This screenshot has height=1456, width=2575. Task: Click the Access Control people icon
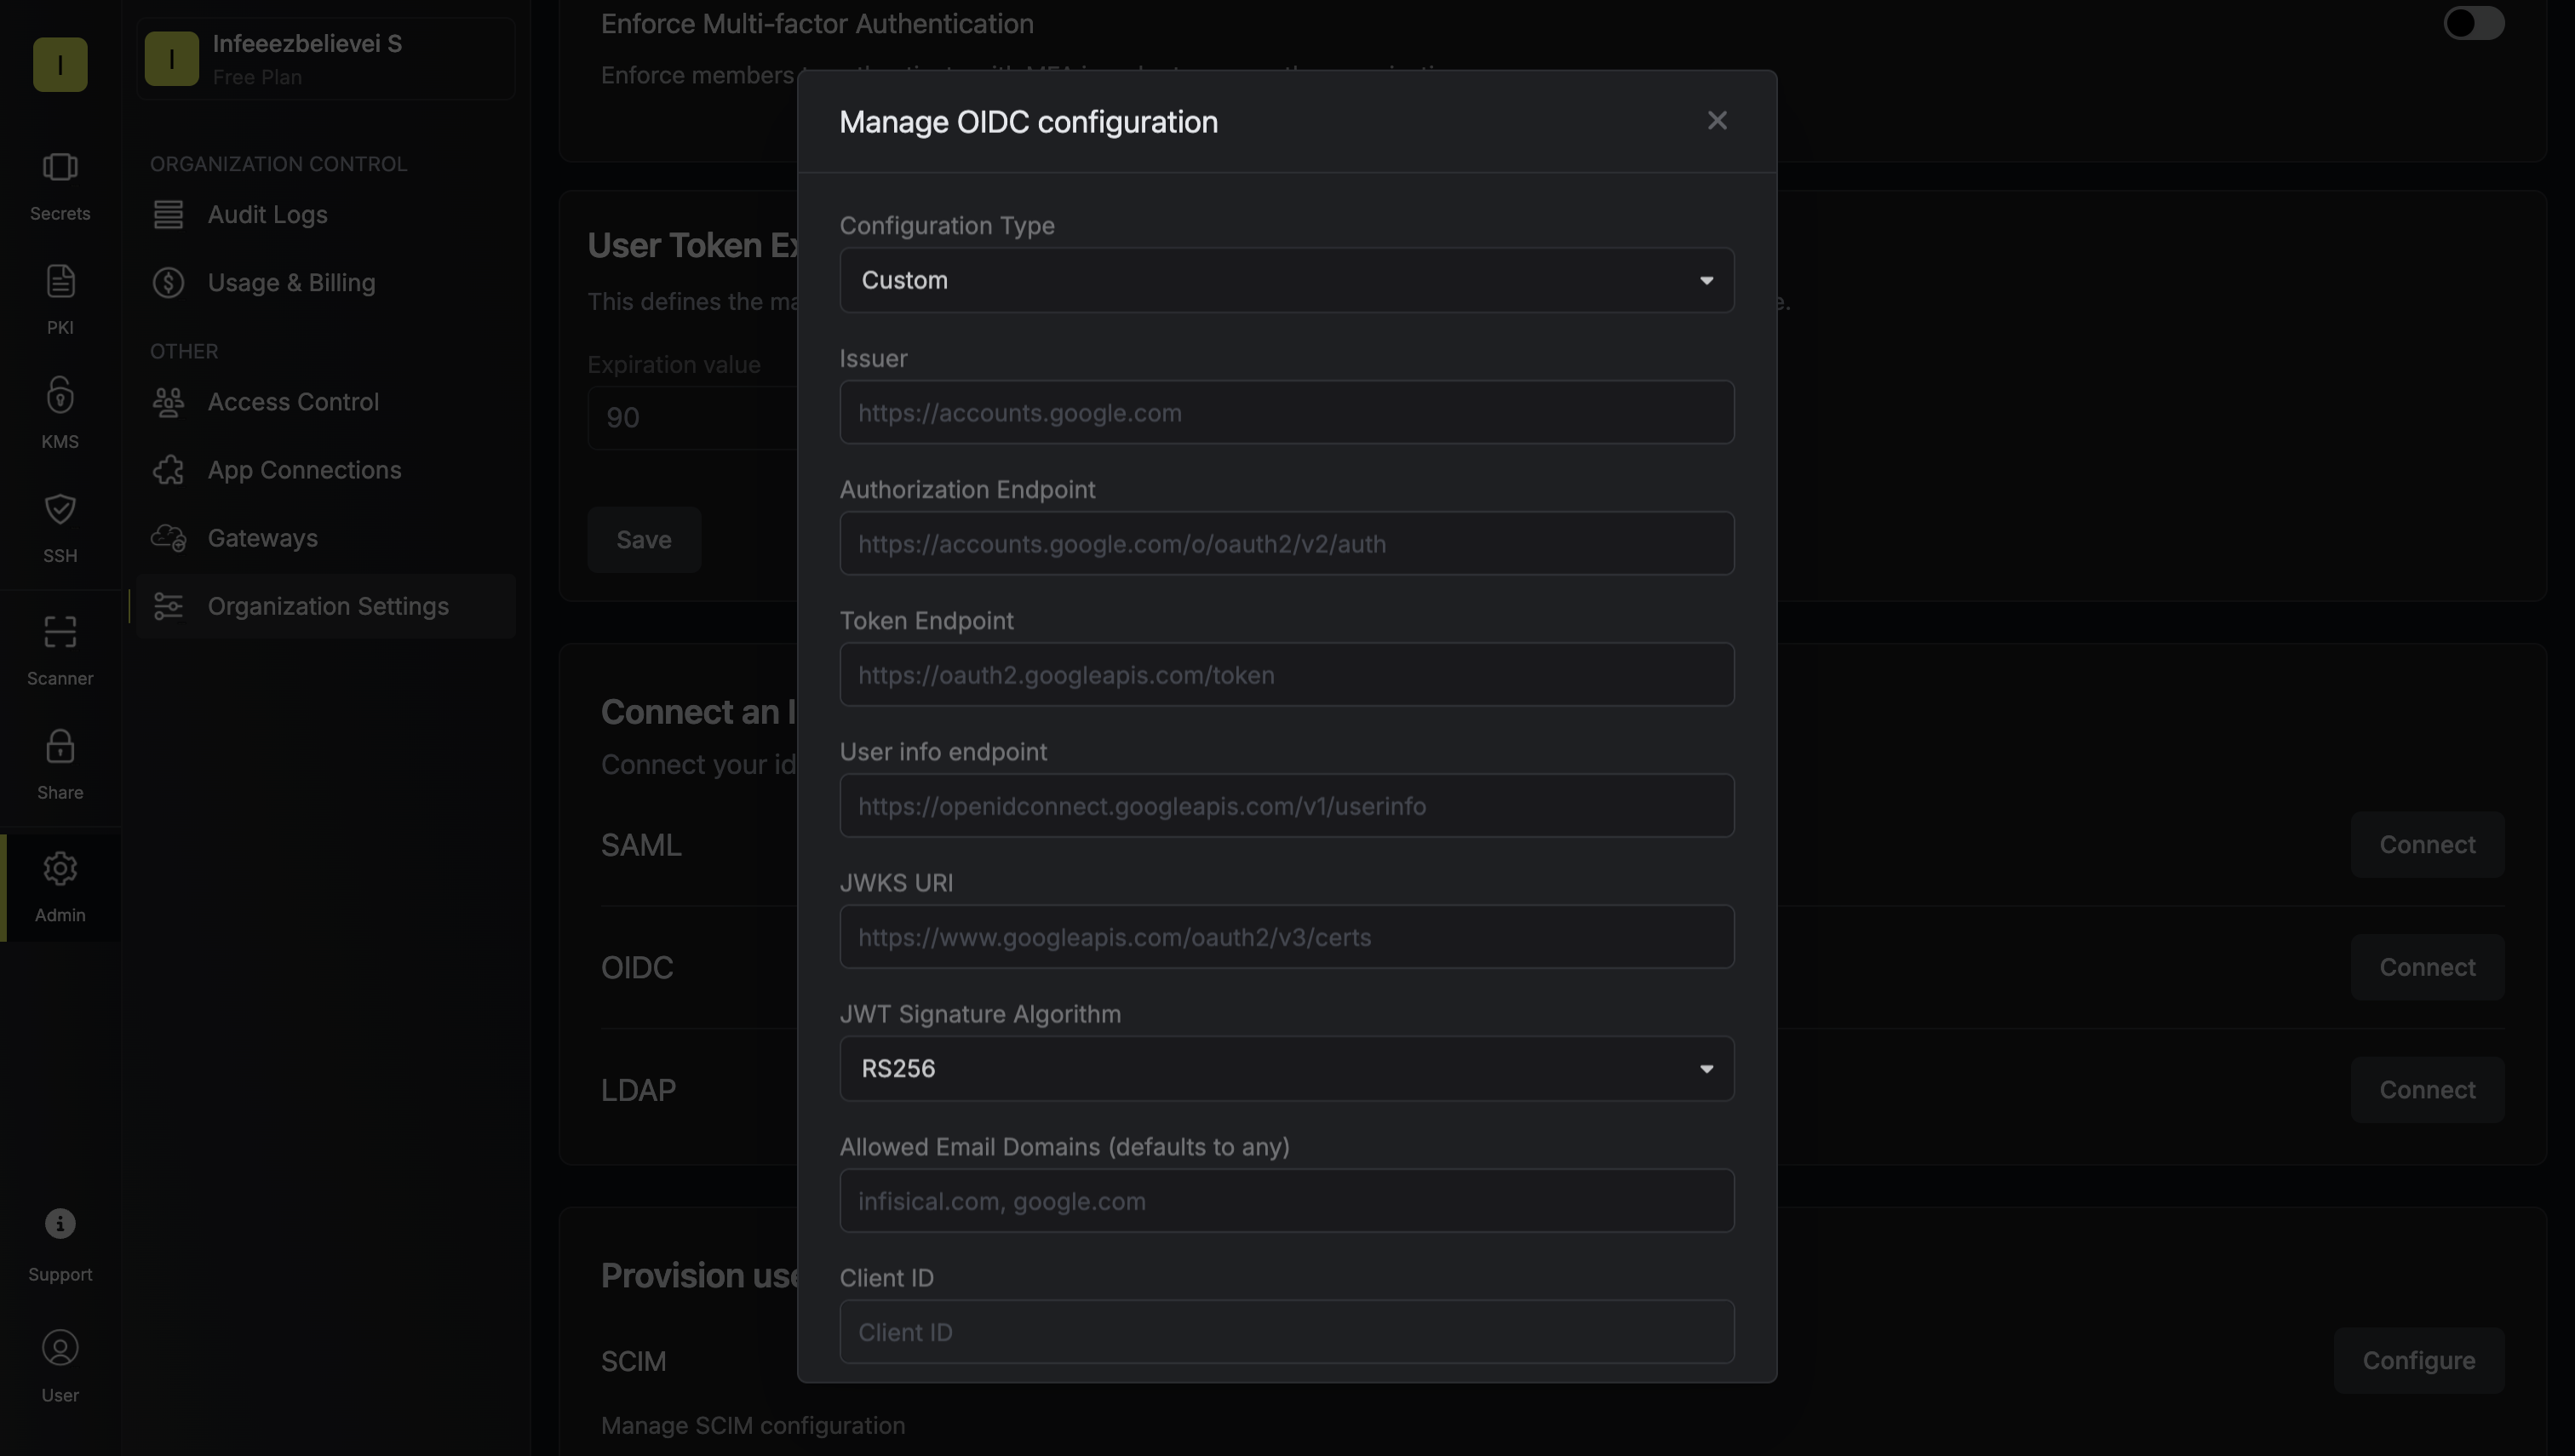(x=168, y=402)
